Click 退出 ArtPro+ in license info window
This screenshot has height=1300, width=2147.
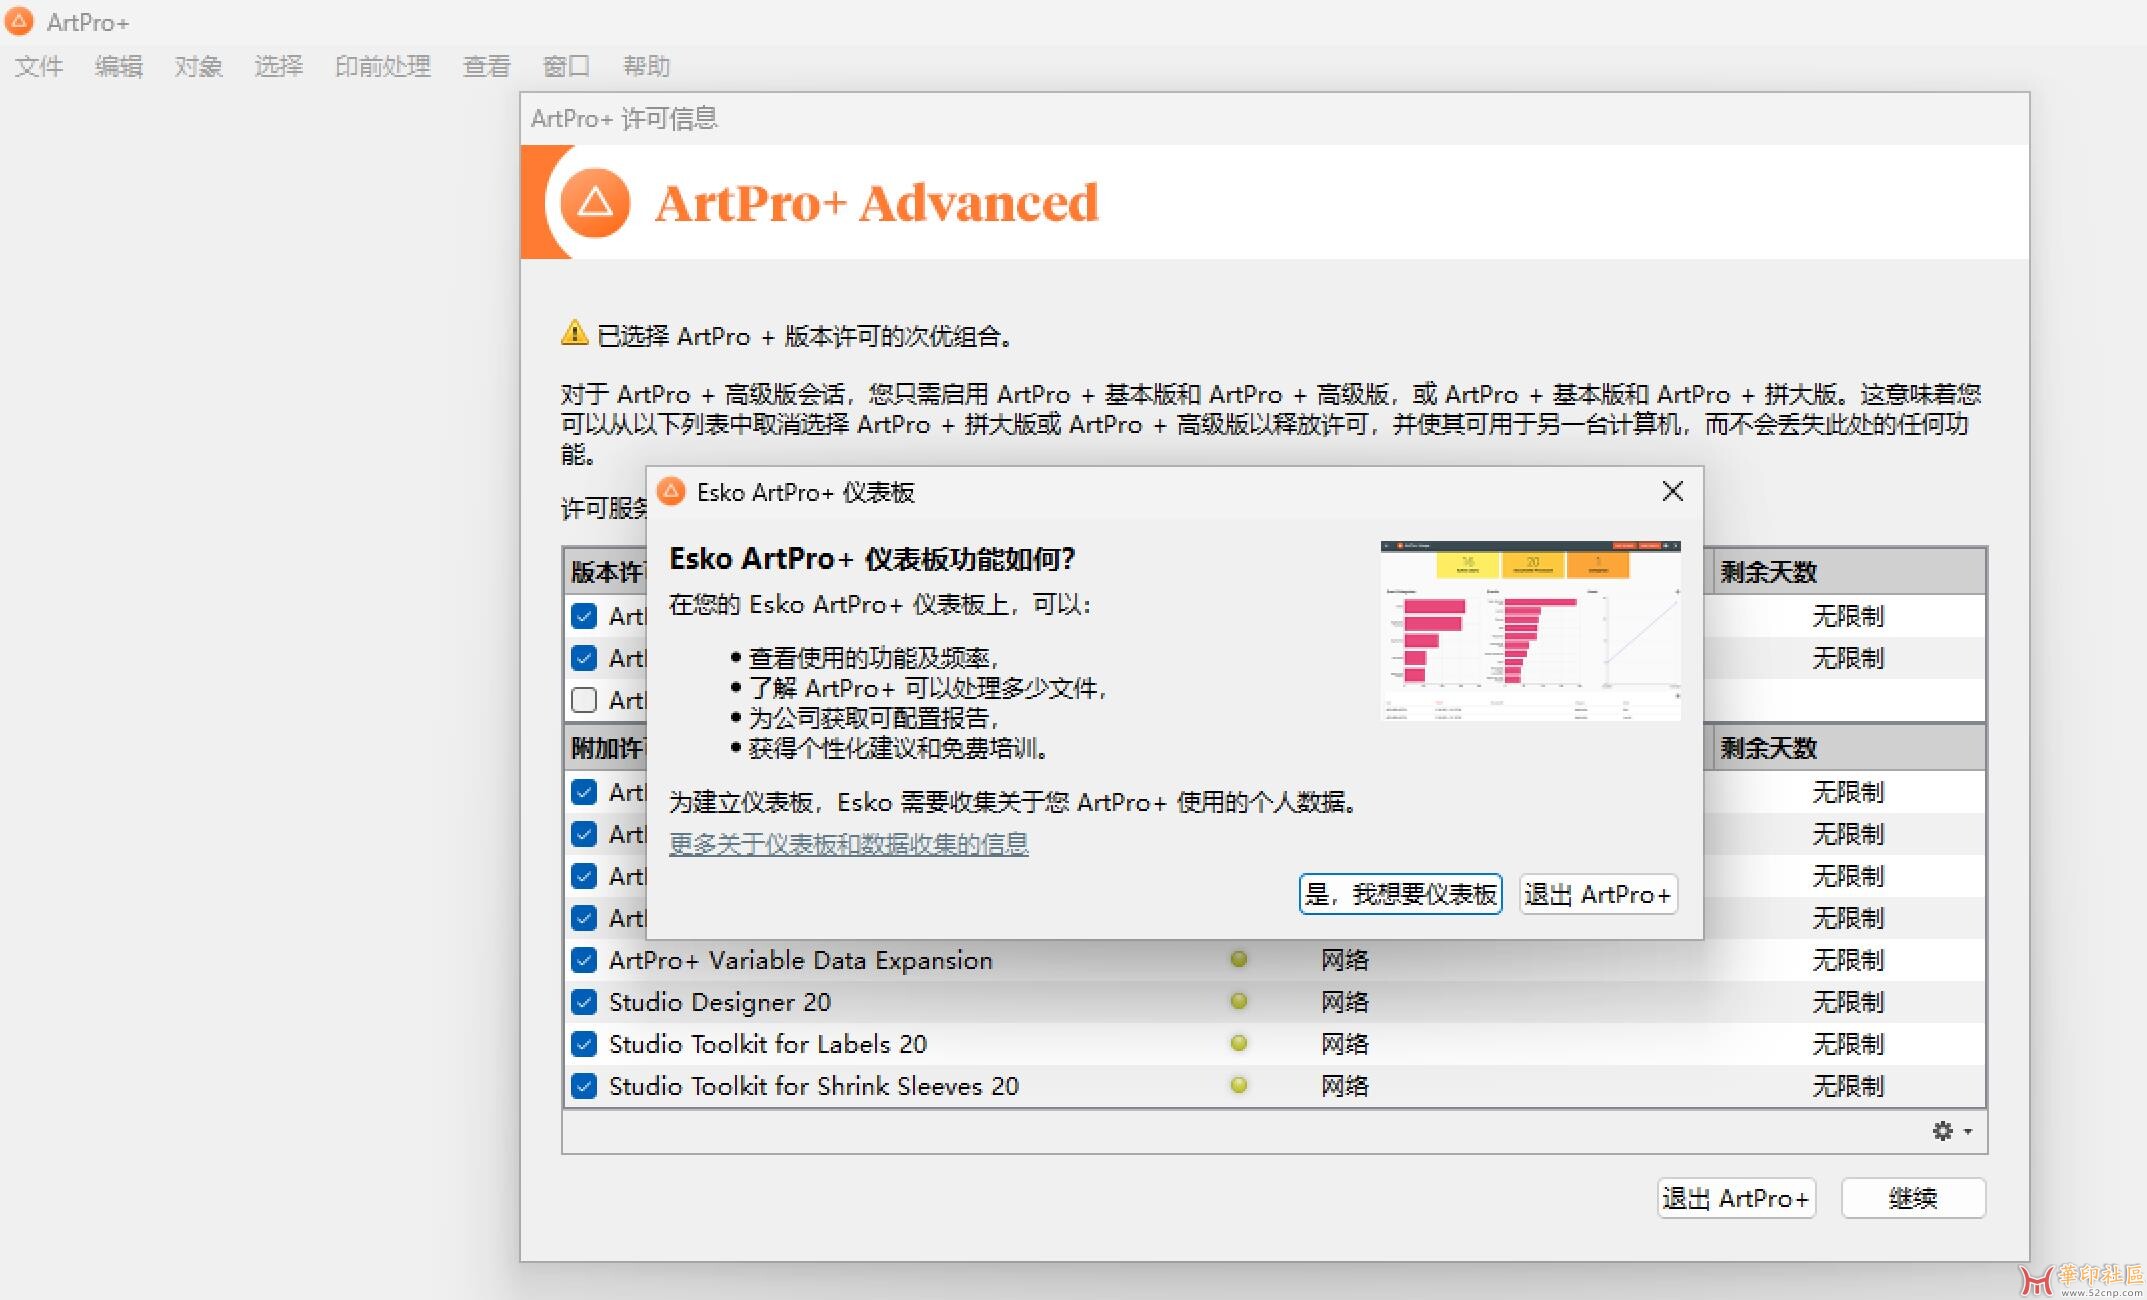tap(1736, 1198)
